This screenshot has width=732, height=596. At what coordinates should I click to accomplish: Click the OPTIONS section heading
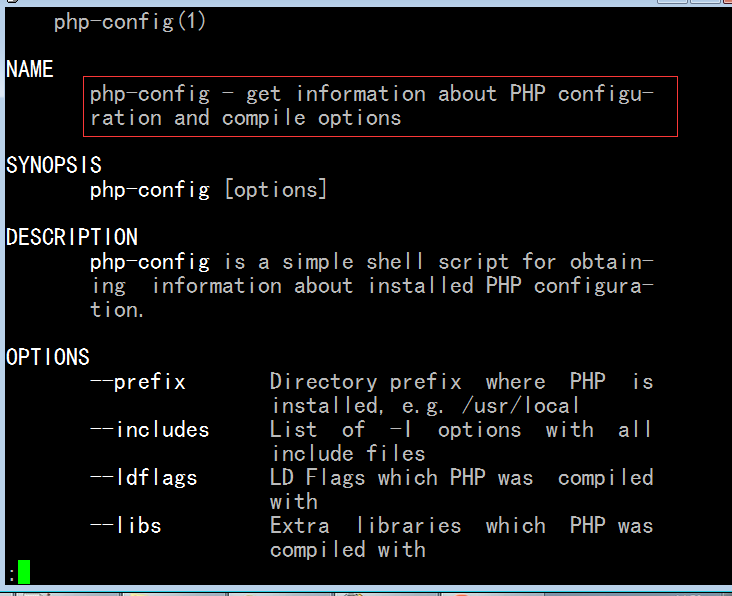[x=48, y=357]
